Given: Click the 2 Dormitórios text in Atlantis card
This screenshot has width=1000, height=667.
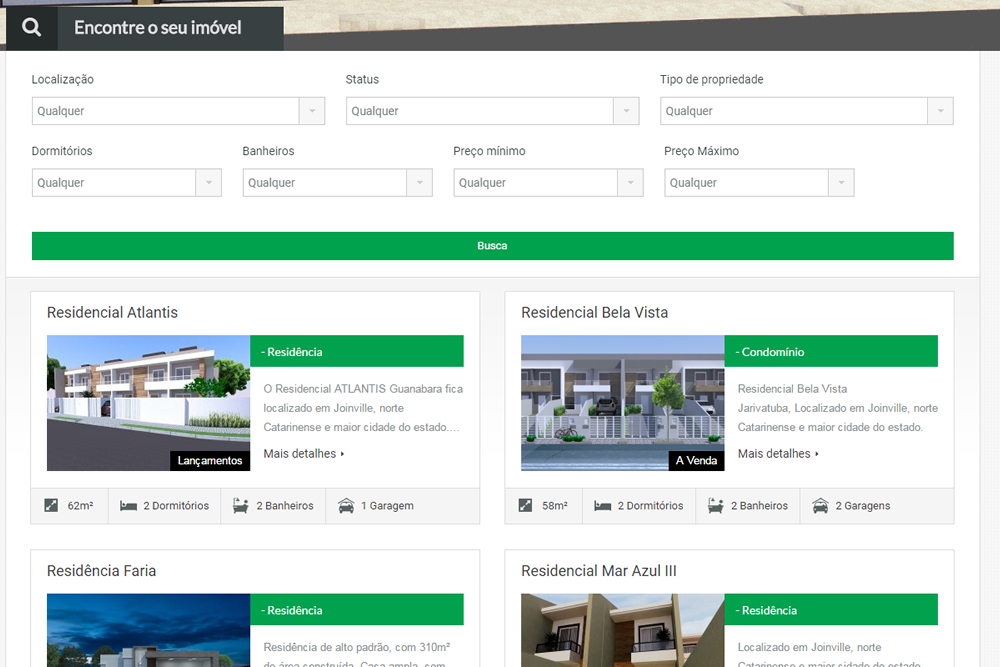Looking at the screenshot, I should pos(176,506).
